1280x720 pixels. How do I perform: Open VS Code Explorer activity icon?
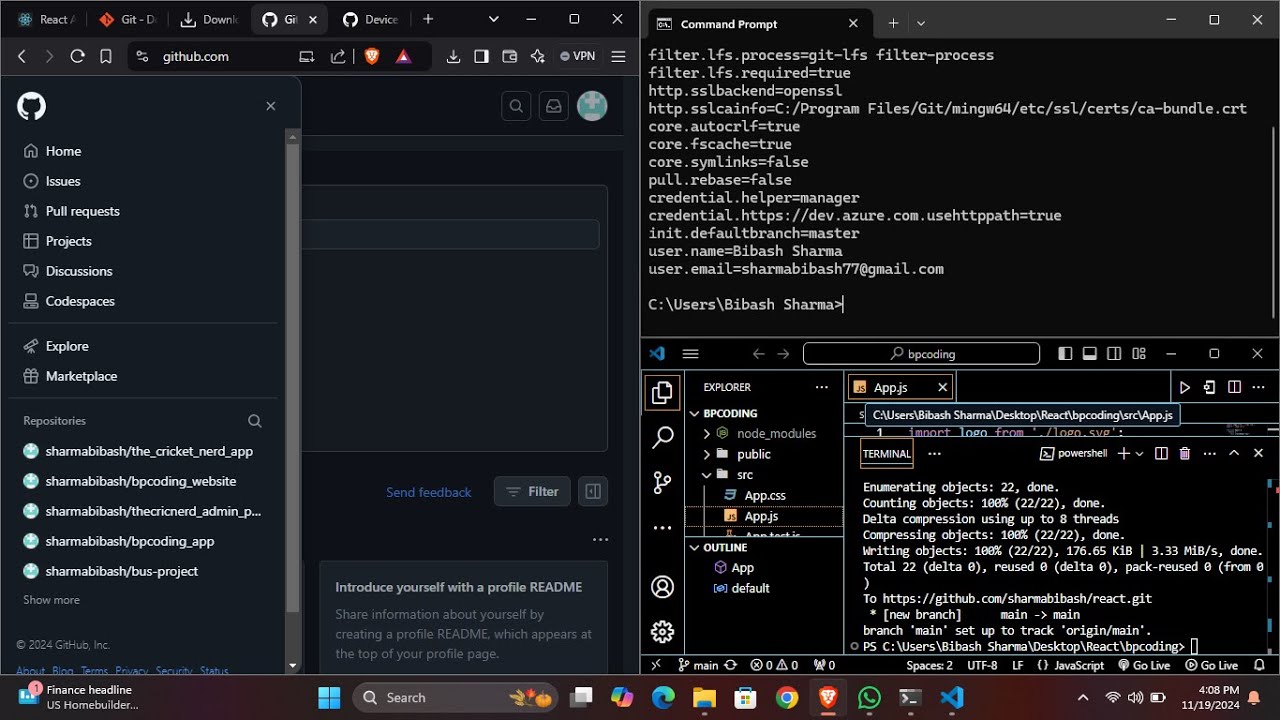click(x=662, y=393)
